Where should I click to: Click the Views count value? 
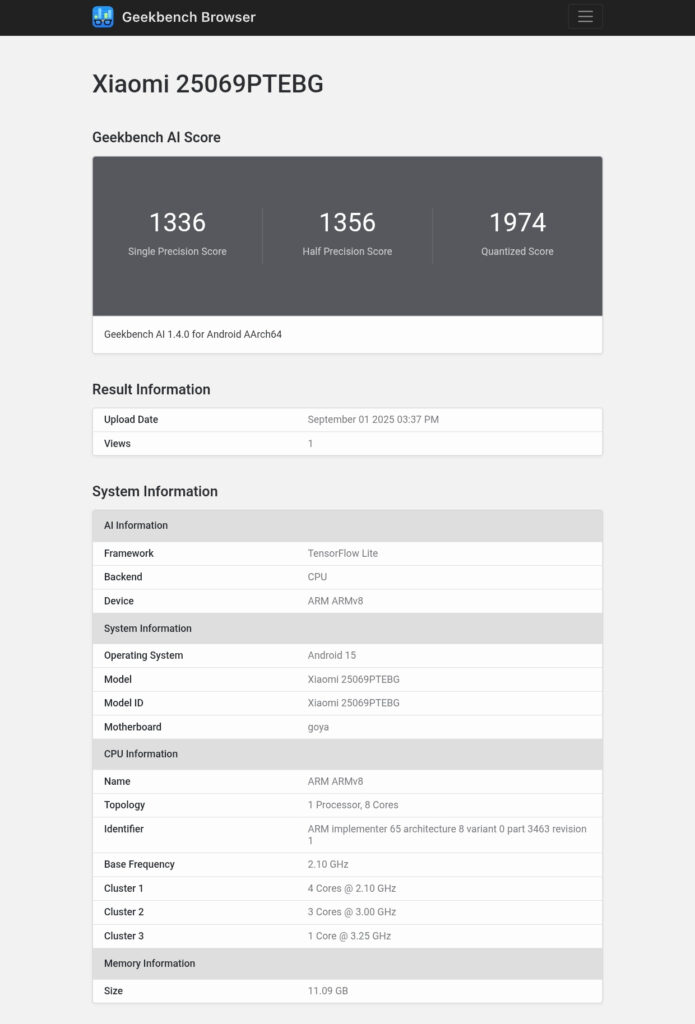point(308,443)
